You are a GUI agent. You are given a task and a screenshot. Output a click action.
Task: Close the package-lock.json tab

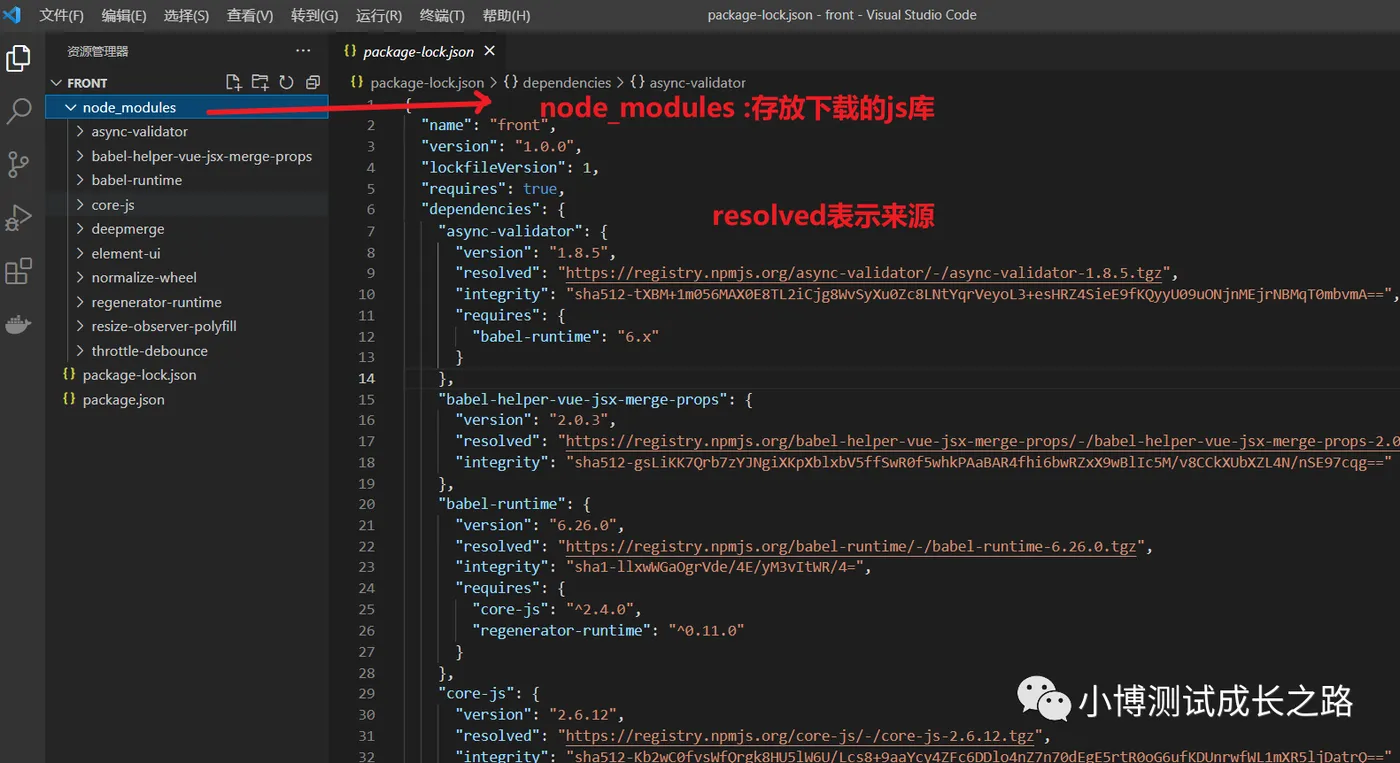(489, 51)
